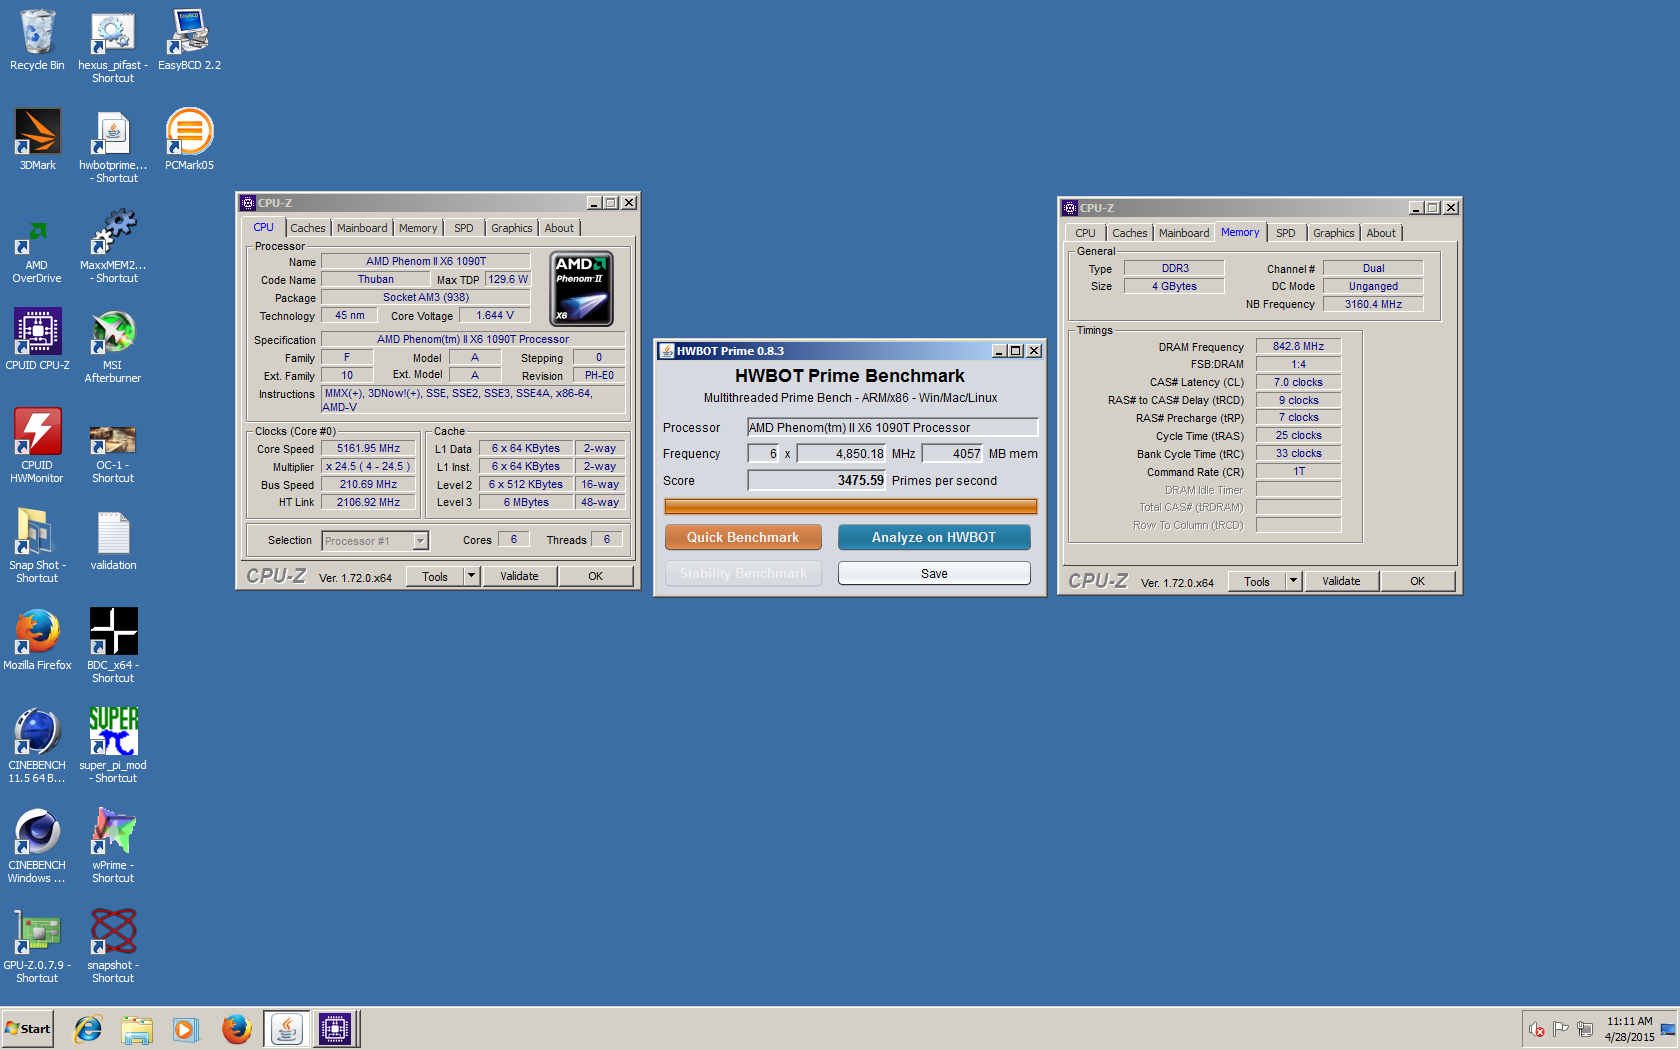Image resolution: width=1680 pixels, height=1050 pixels.
Task: Start the Quick Benchmark in HWBOT Prime
Action: pos(743,537)
